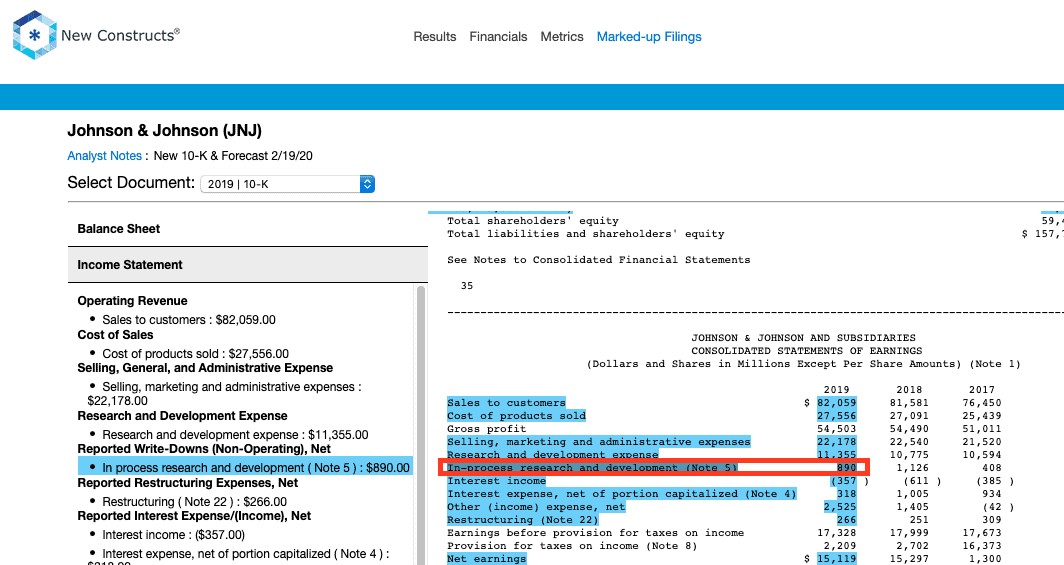1064x565 pixels.
Task: Open the Metrics nav item
Action: 562,37
